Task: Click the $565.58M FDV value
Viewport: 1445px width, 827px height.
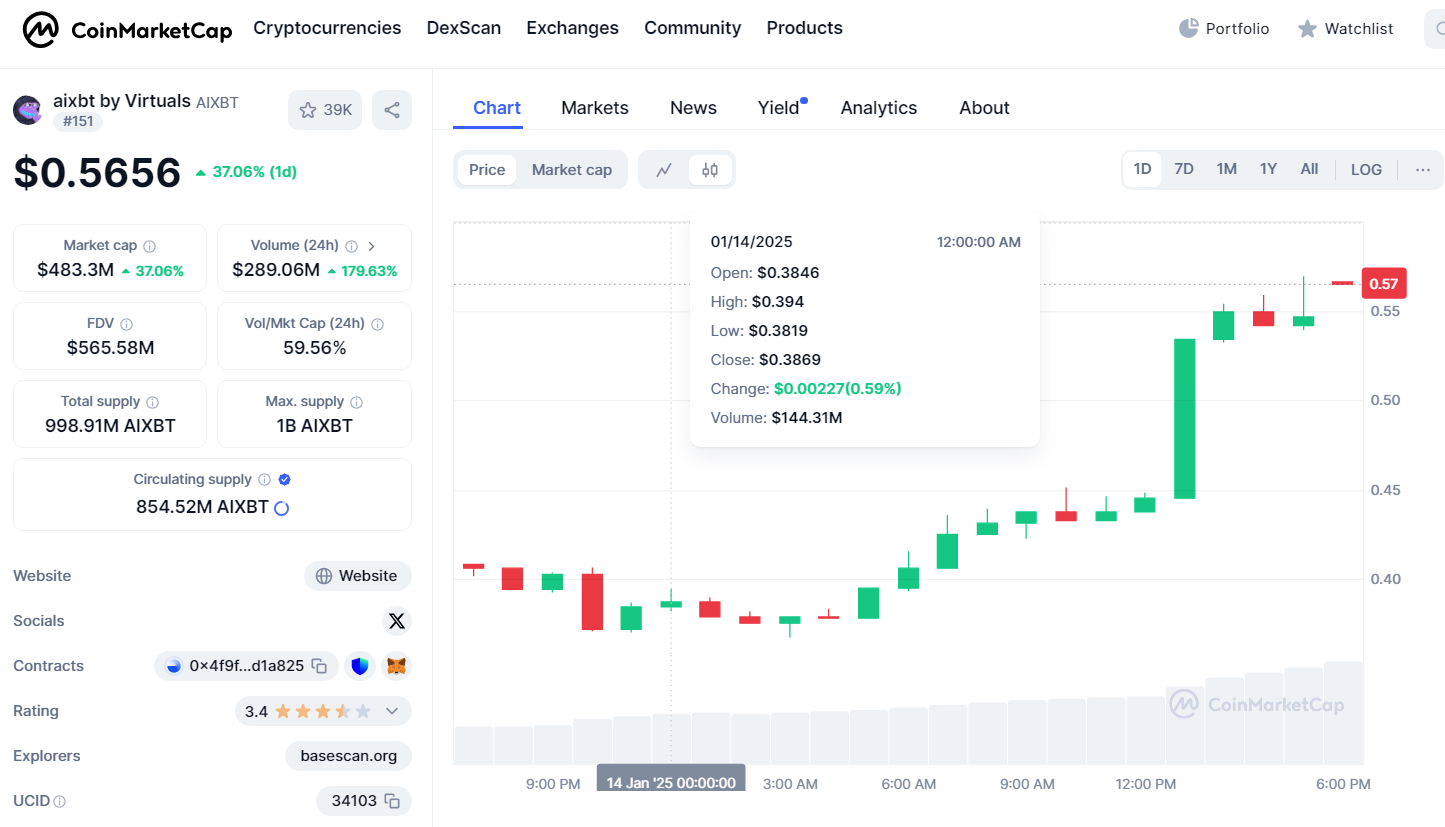Action: (x=110, y=348)
